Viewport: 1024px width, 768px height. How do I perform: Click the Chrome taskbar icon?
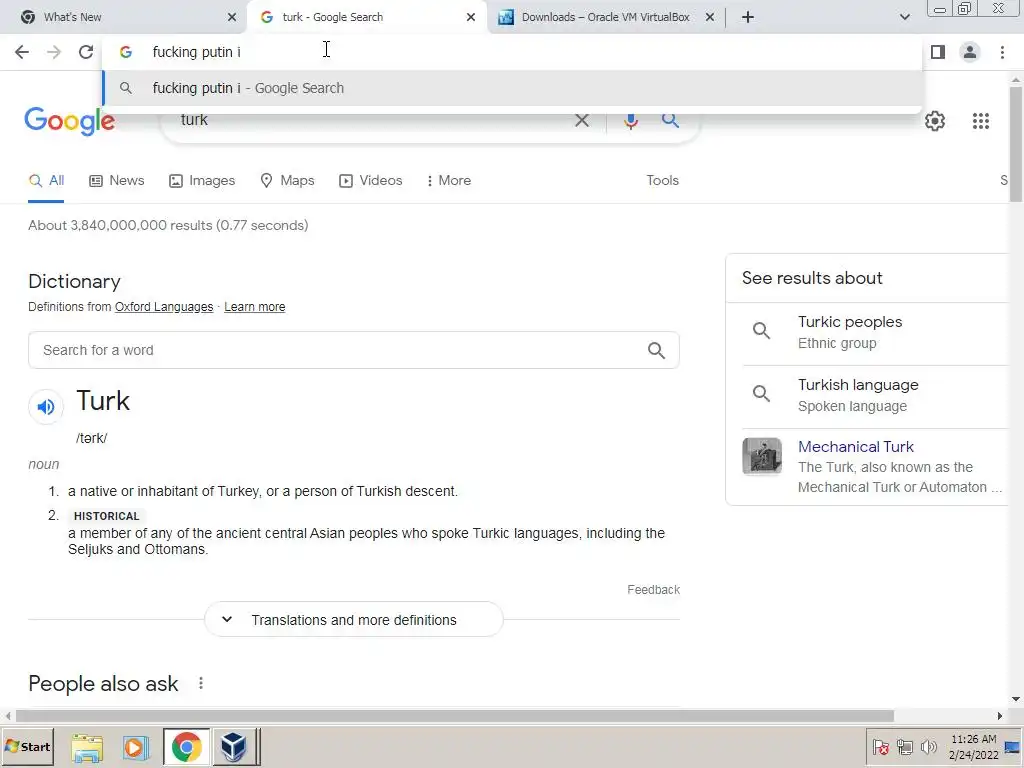click(187, 747)
